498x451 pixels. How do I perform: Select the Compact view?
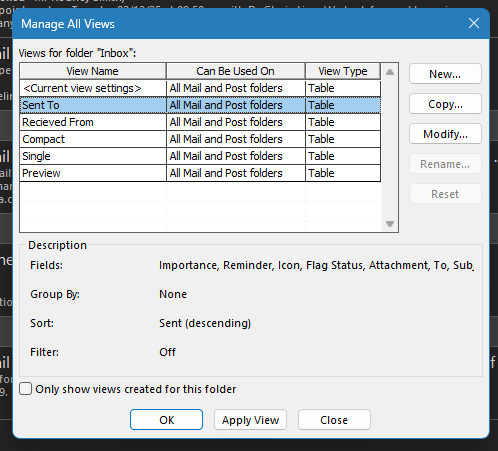(200, 139)
